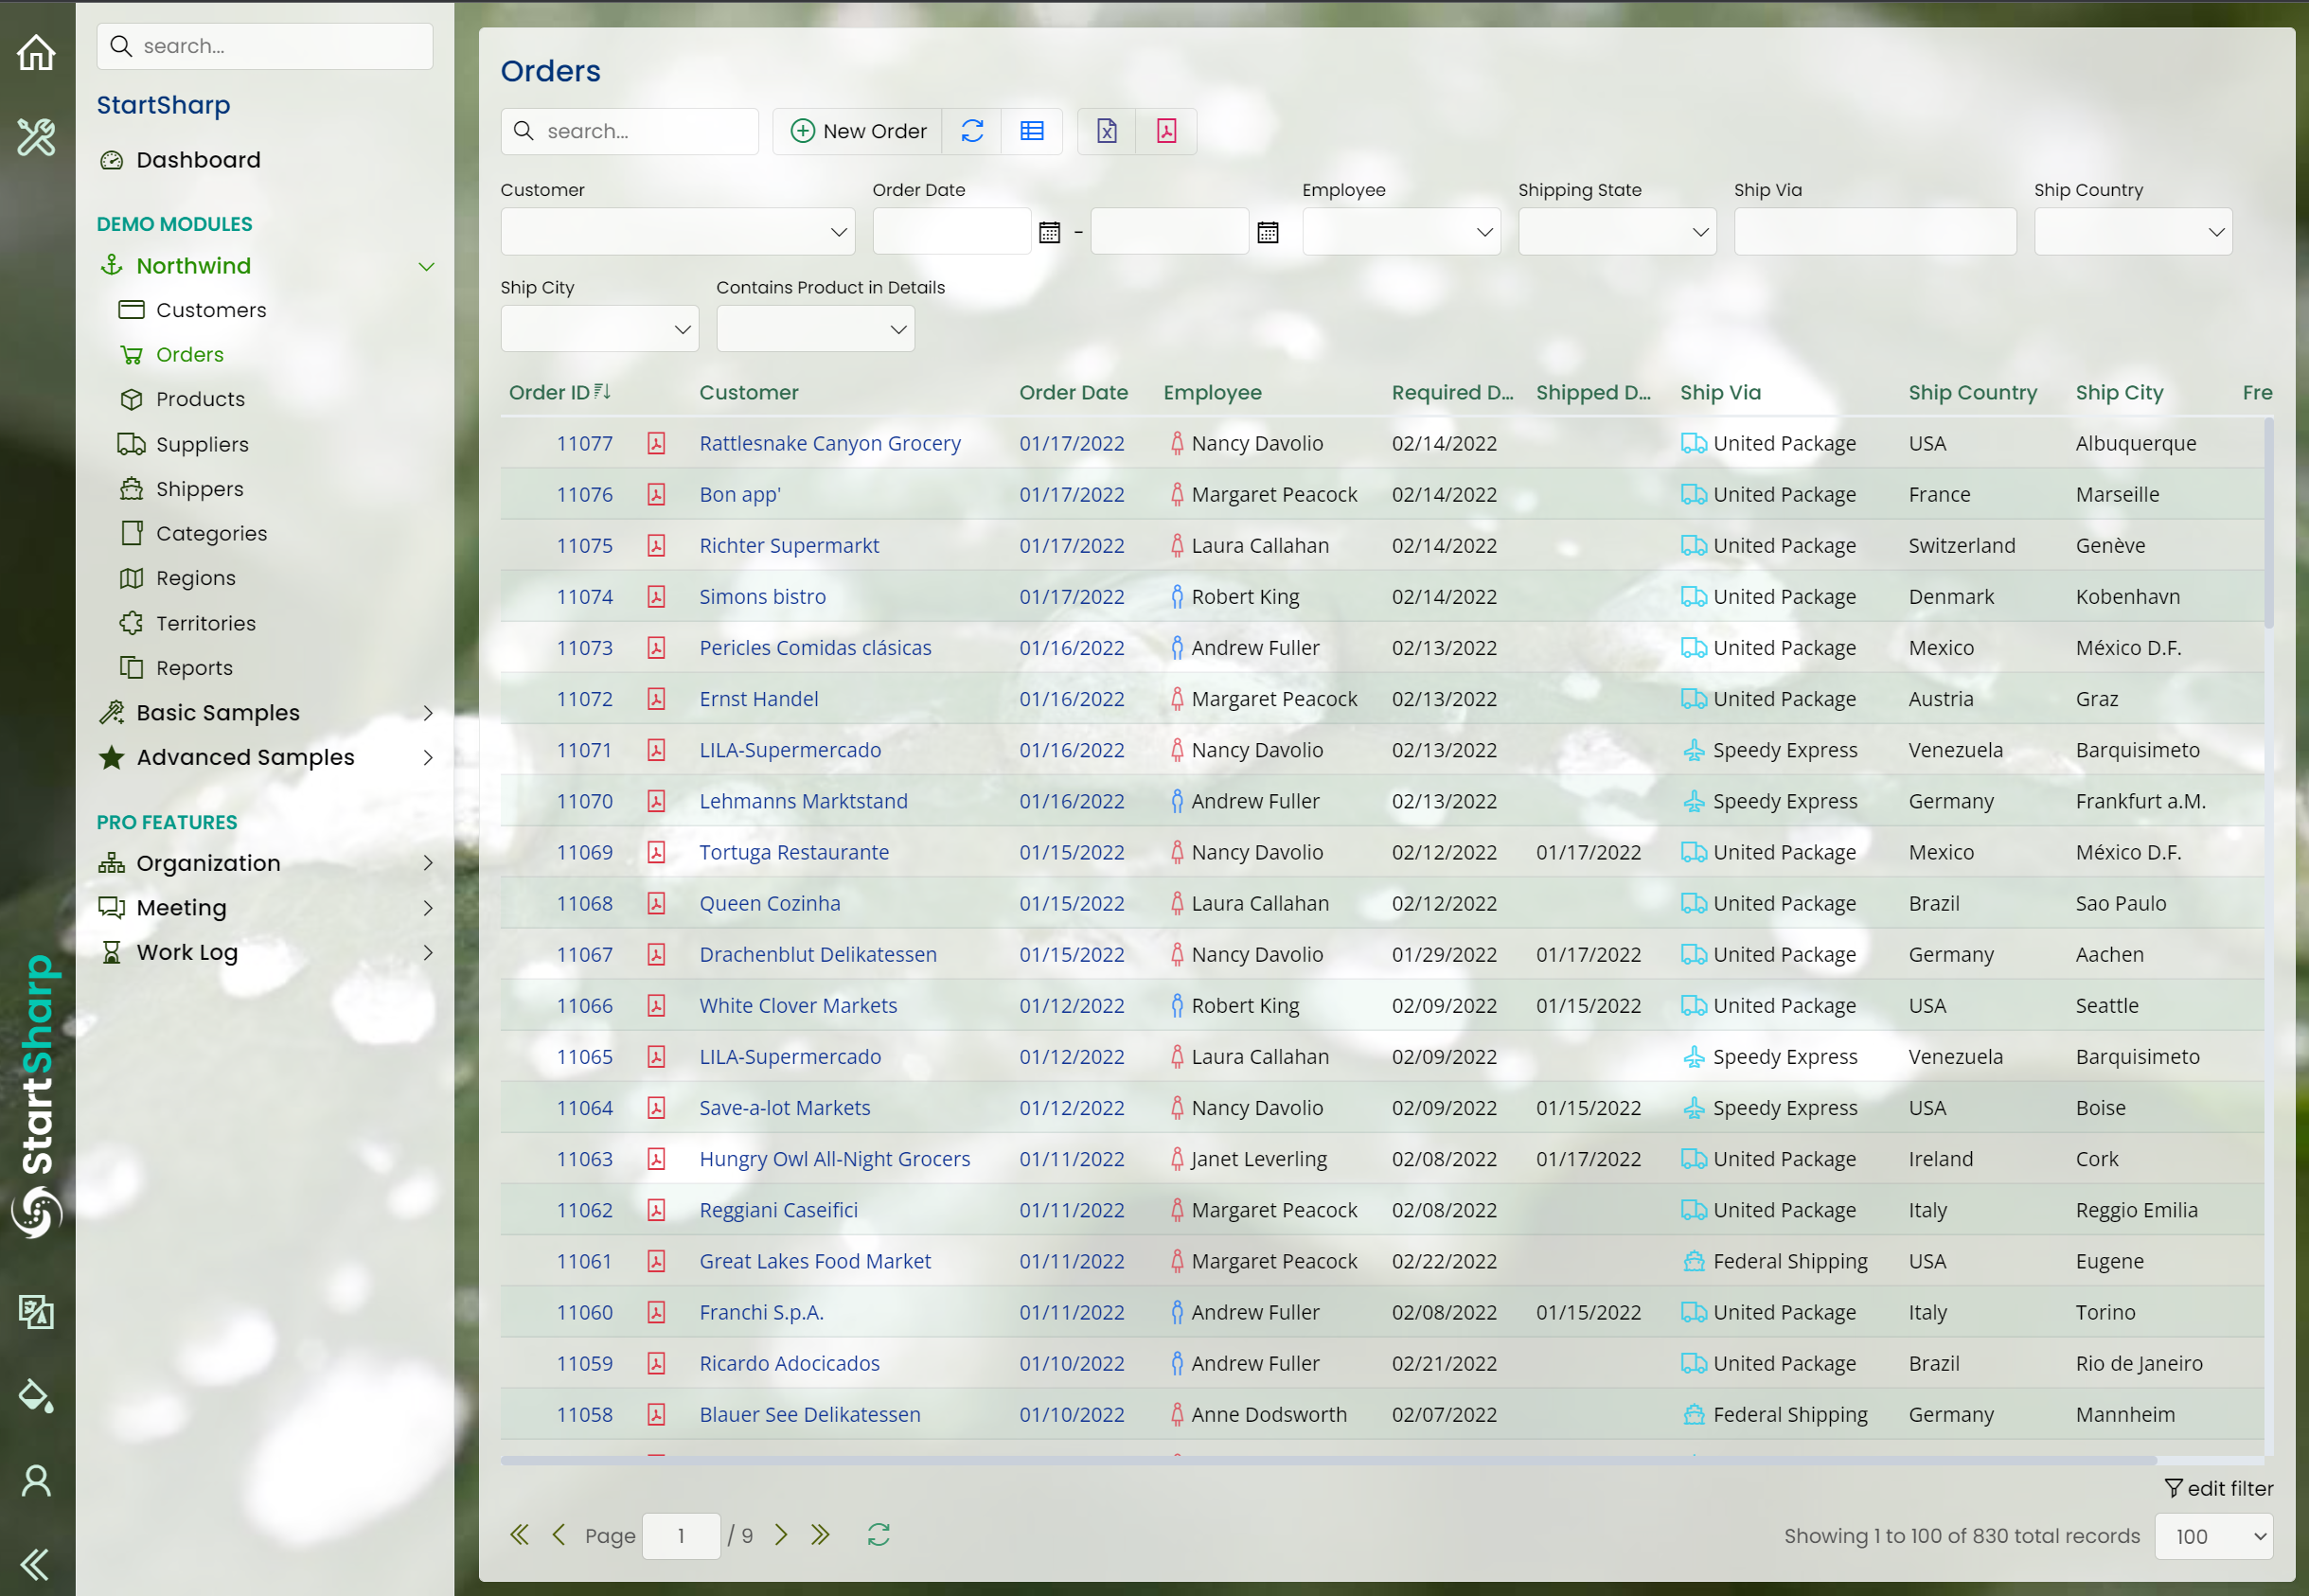Open the Rattlesnake Canyon Grocery customer link
The image size is (2309, 1596).
(x=829, y=443)
